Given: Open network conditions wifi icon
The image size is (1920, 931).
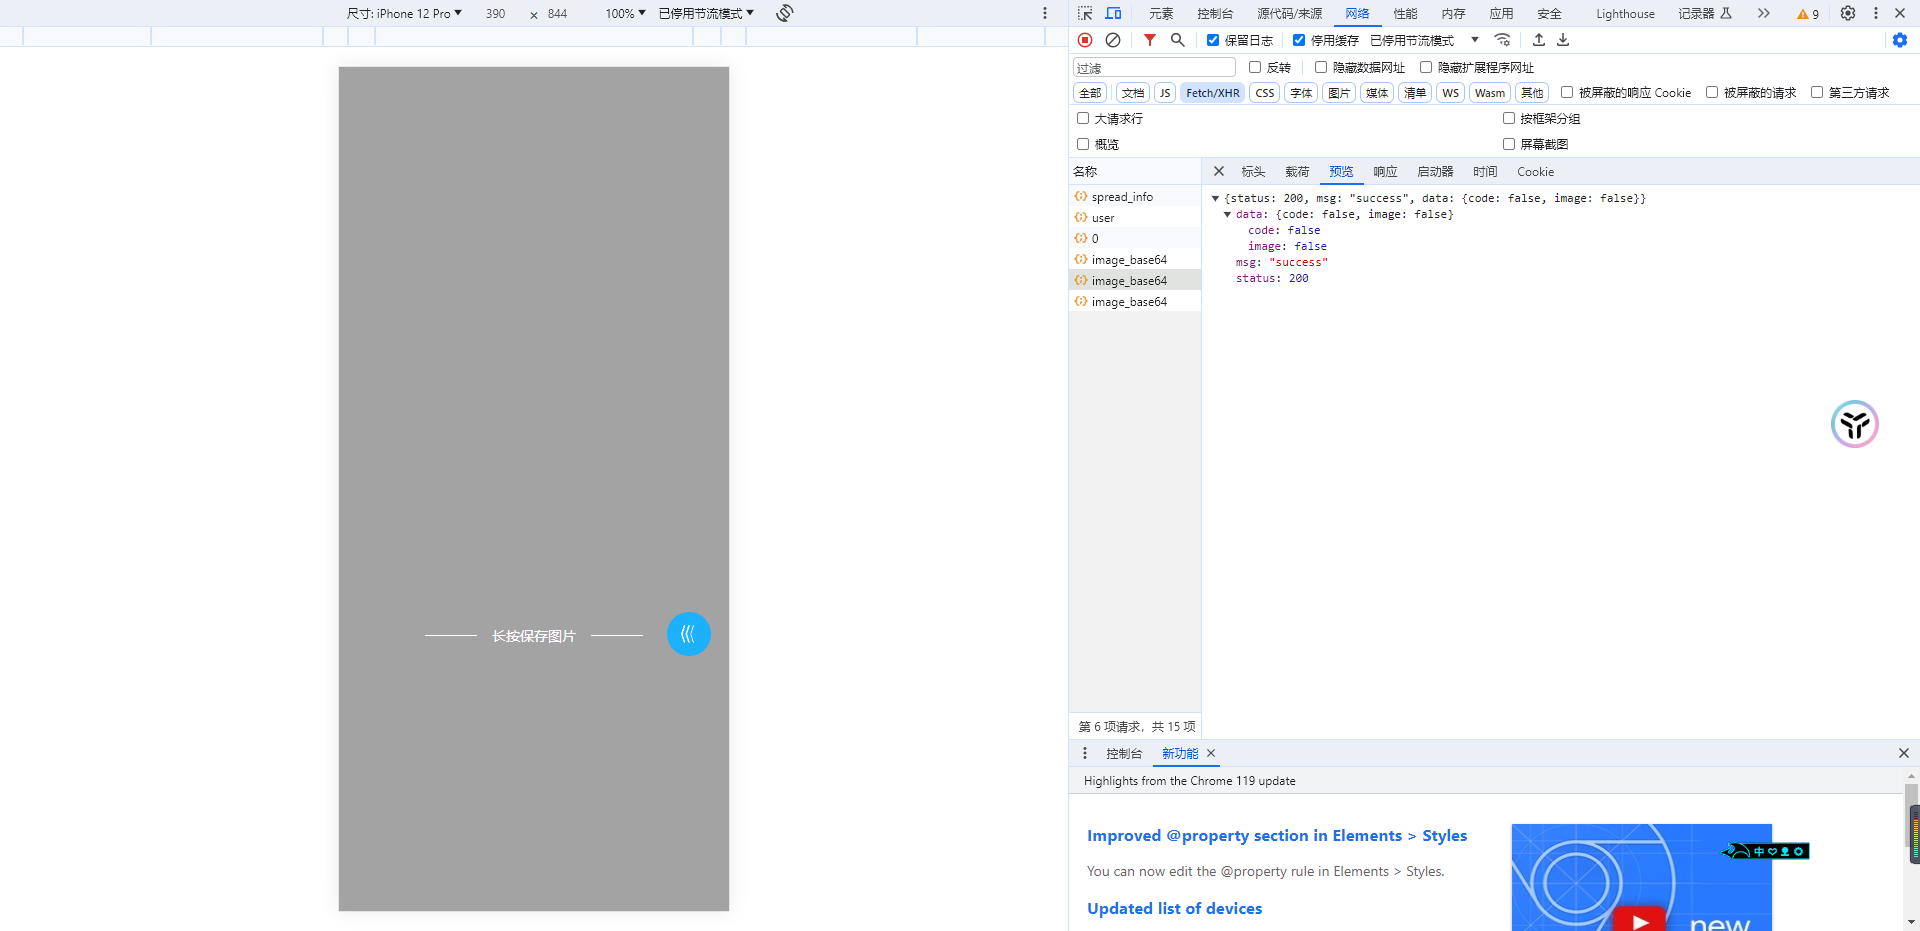Looking at the screenshot, I should (x=1502, y=40).
